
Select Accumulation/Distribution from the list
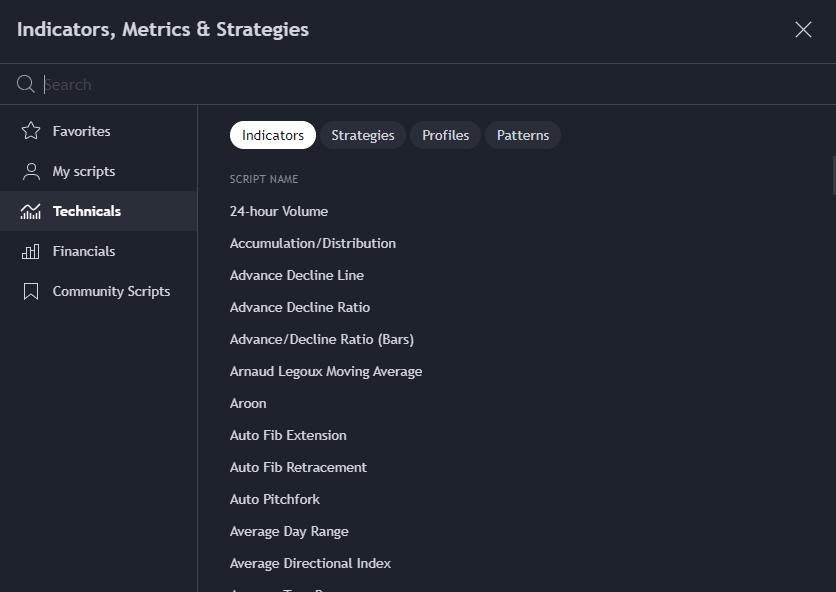point(313,243)
